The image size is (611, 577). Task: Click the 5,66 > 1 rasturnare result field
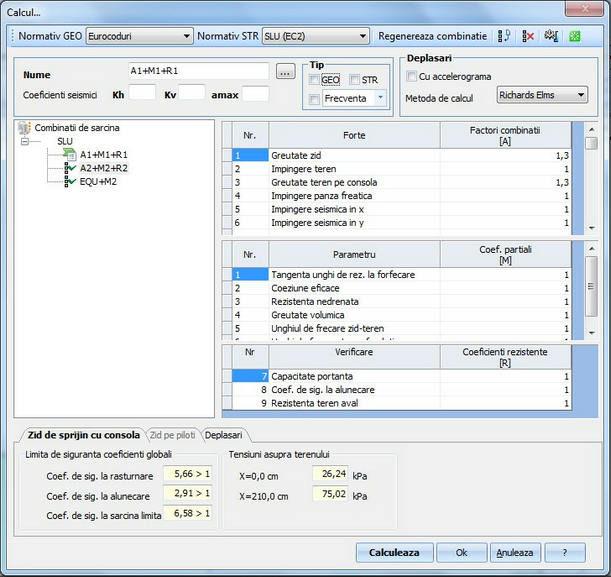187,474
